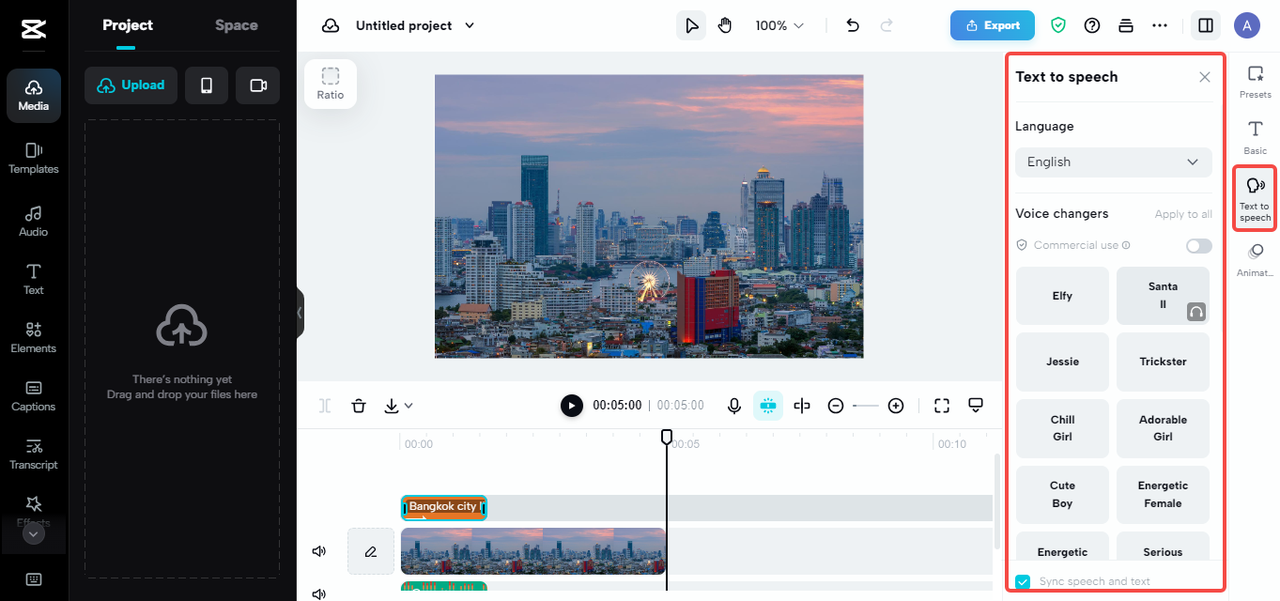The width and height of the screenshot is (1280, 601).
Task: Close the Text to speech panel
Action: point(1205,77)
